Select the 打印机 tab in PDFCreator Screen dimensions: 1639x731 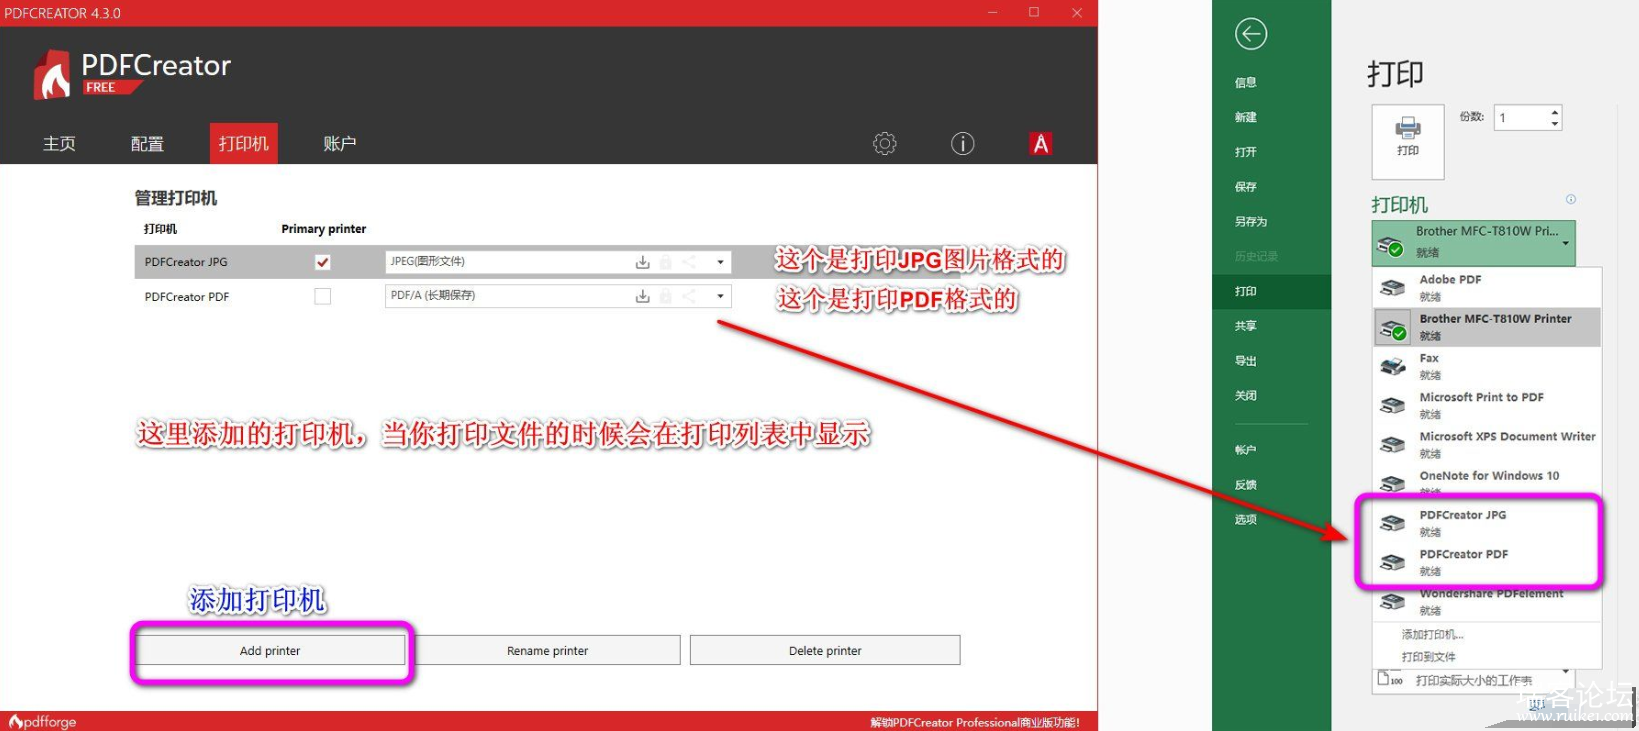244,144
